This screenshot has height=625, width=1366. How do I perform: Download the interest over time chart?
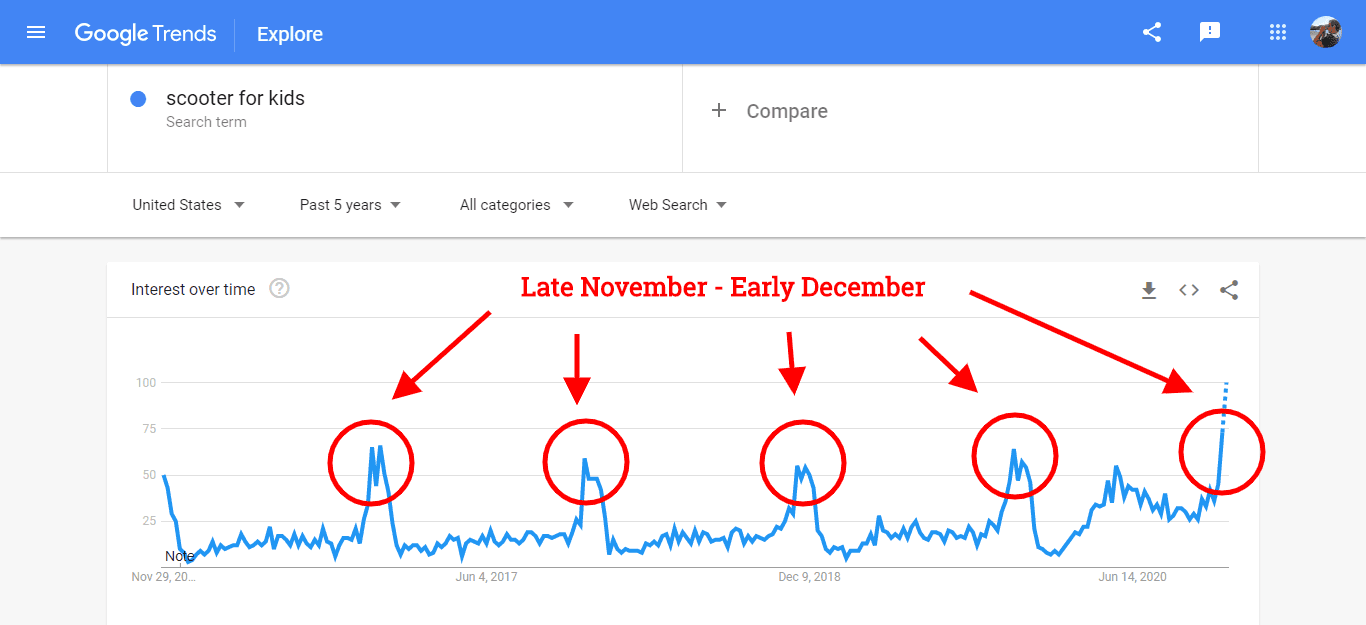[1149, 290]
